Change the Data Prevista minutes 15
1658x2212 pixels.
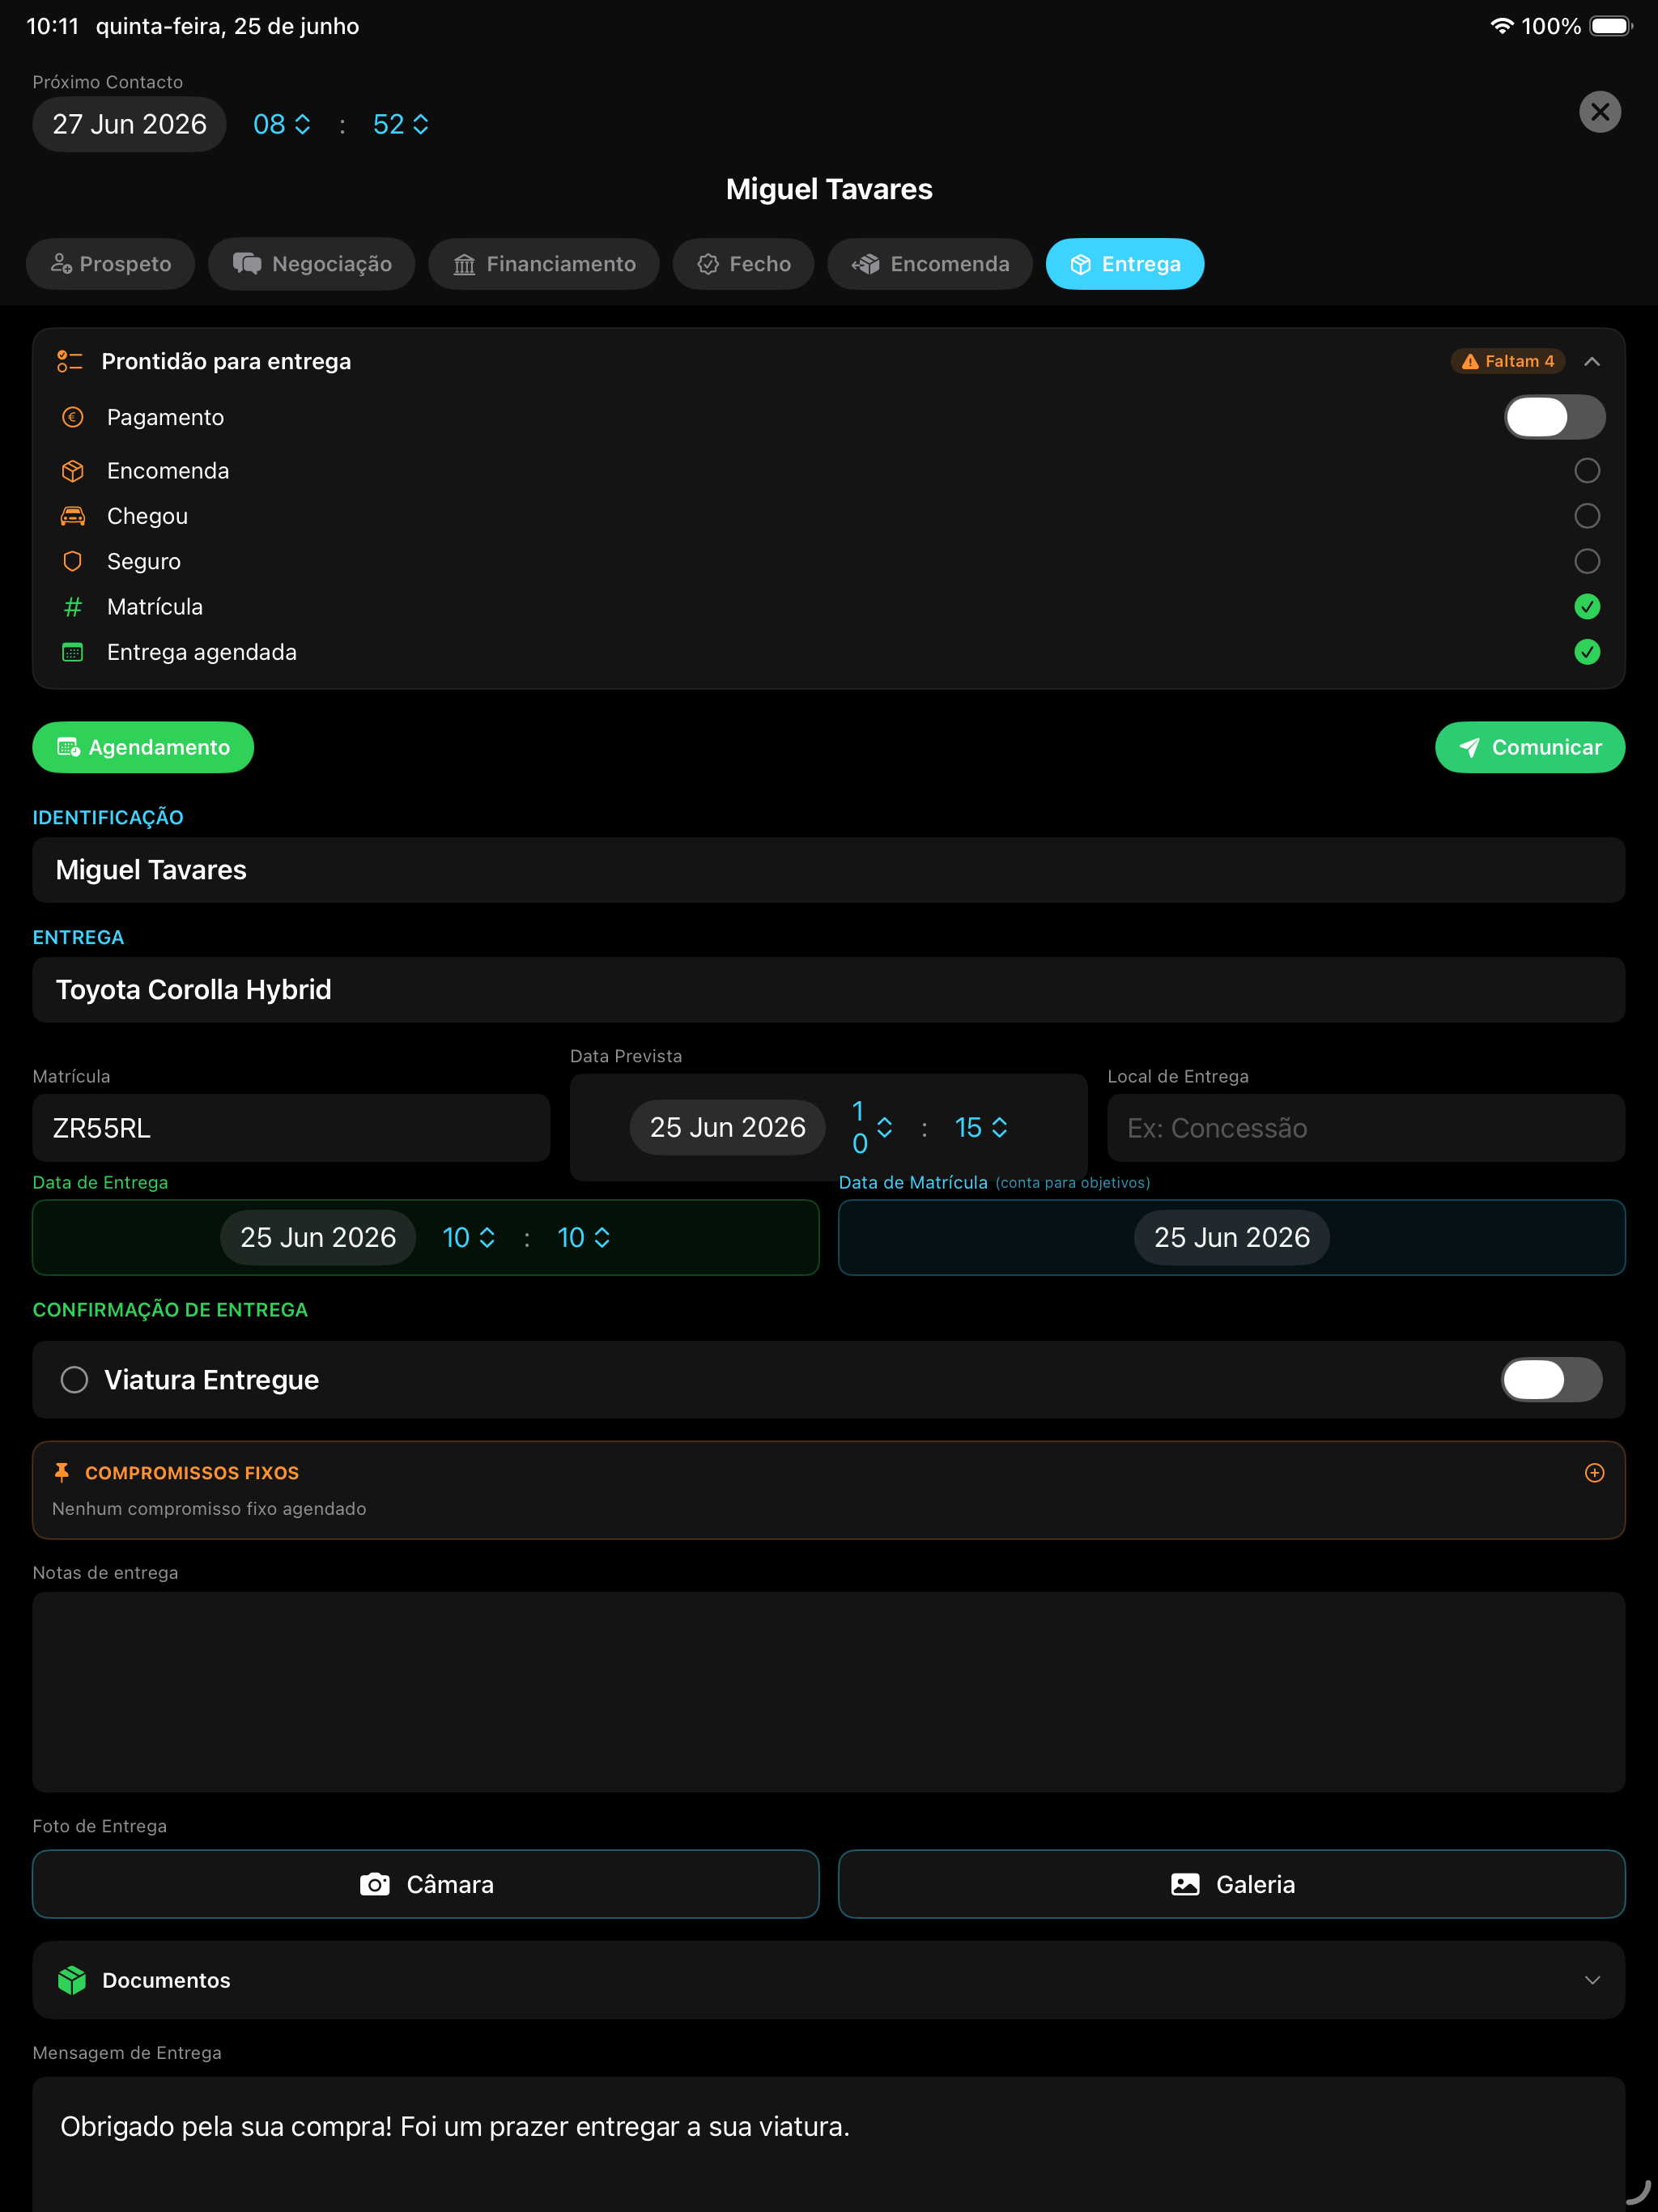coord(981,1127)
